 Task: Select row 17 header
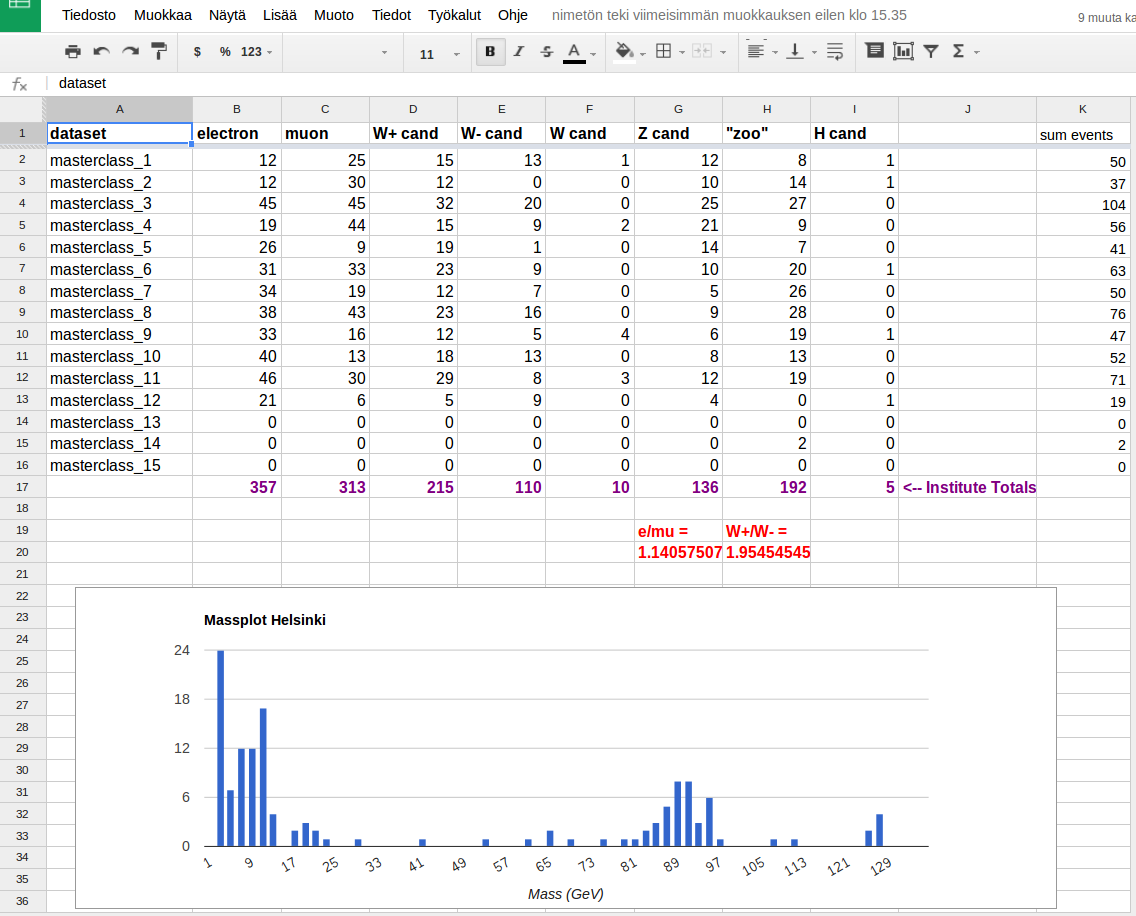[x=22, y=487]
